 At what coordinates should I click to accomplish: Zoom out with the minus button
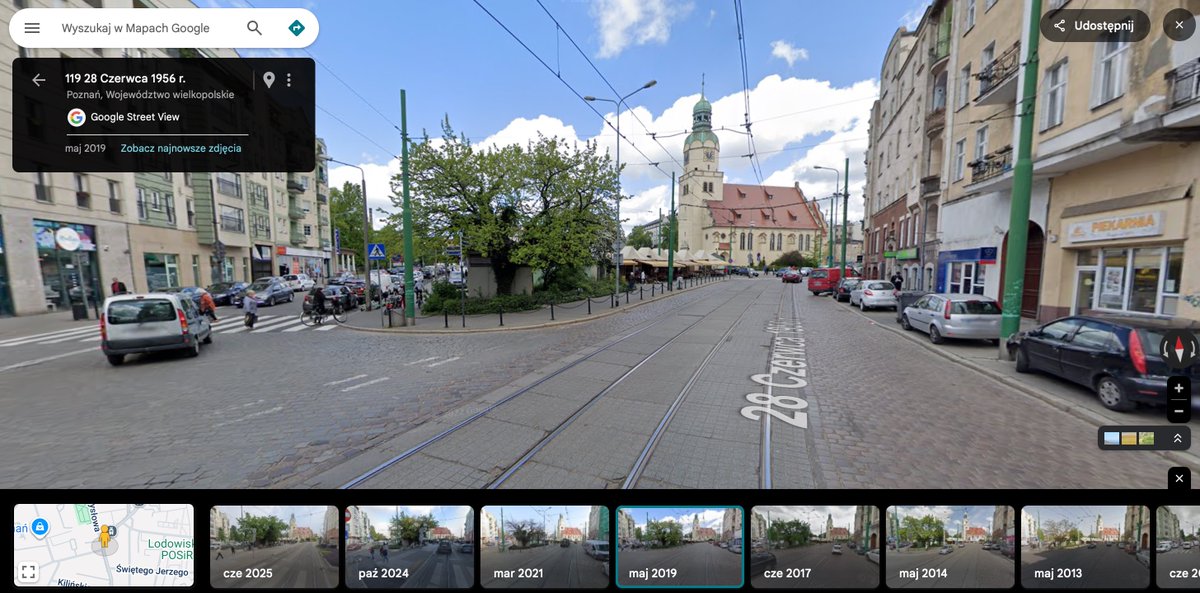[x=1178, y=411]
